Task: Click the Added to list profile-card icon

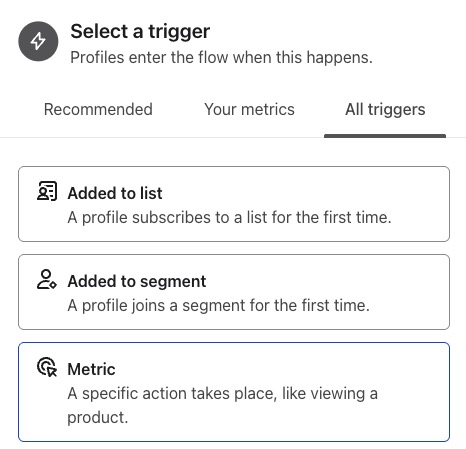Action: coord(47,191)
